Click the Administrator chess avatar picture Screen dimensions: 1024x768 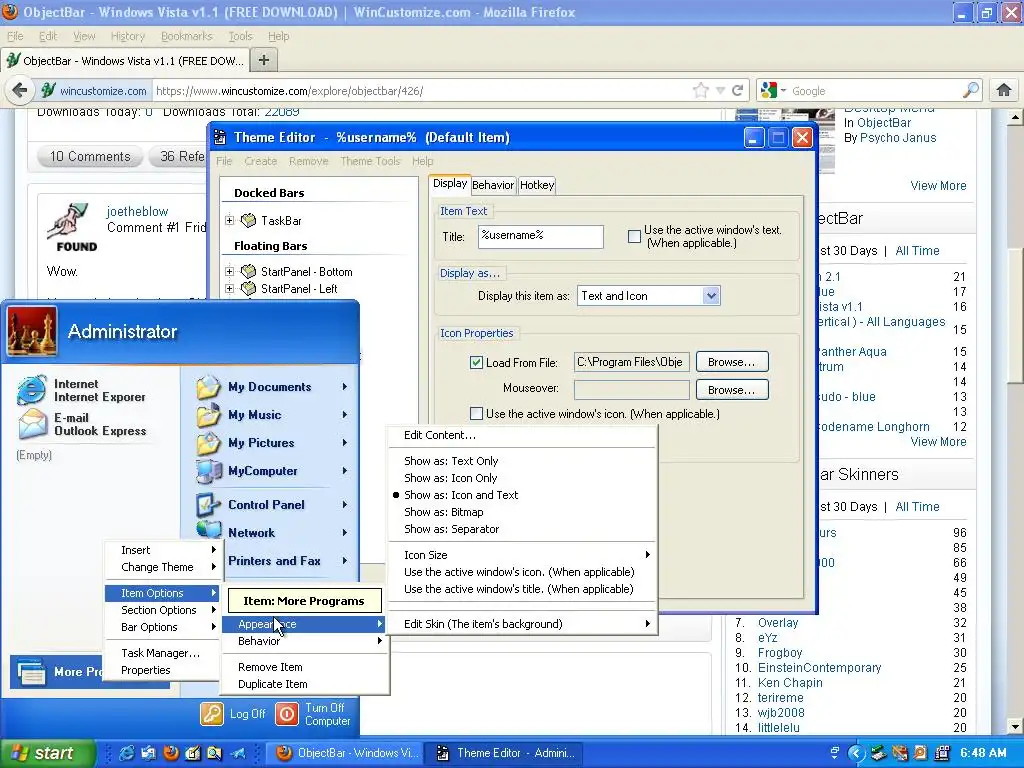(32, 332)
